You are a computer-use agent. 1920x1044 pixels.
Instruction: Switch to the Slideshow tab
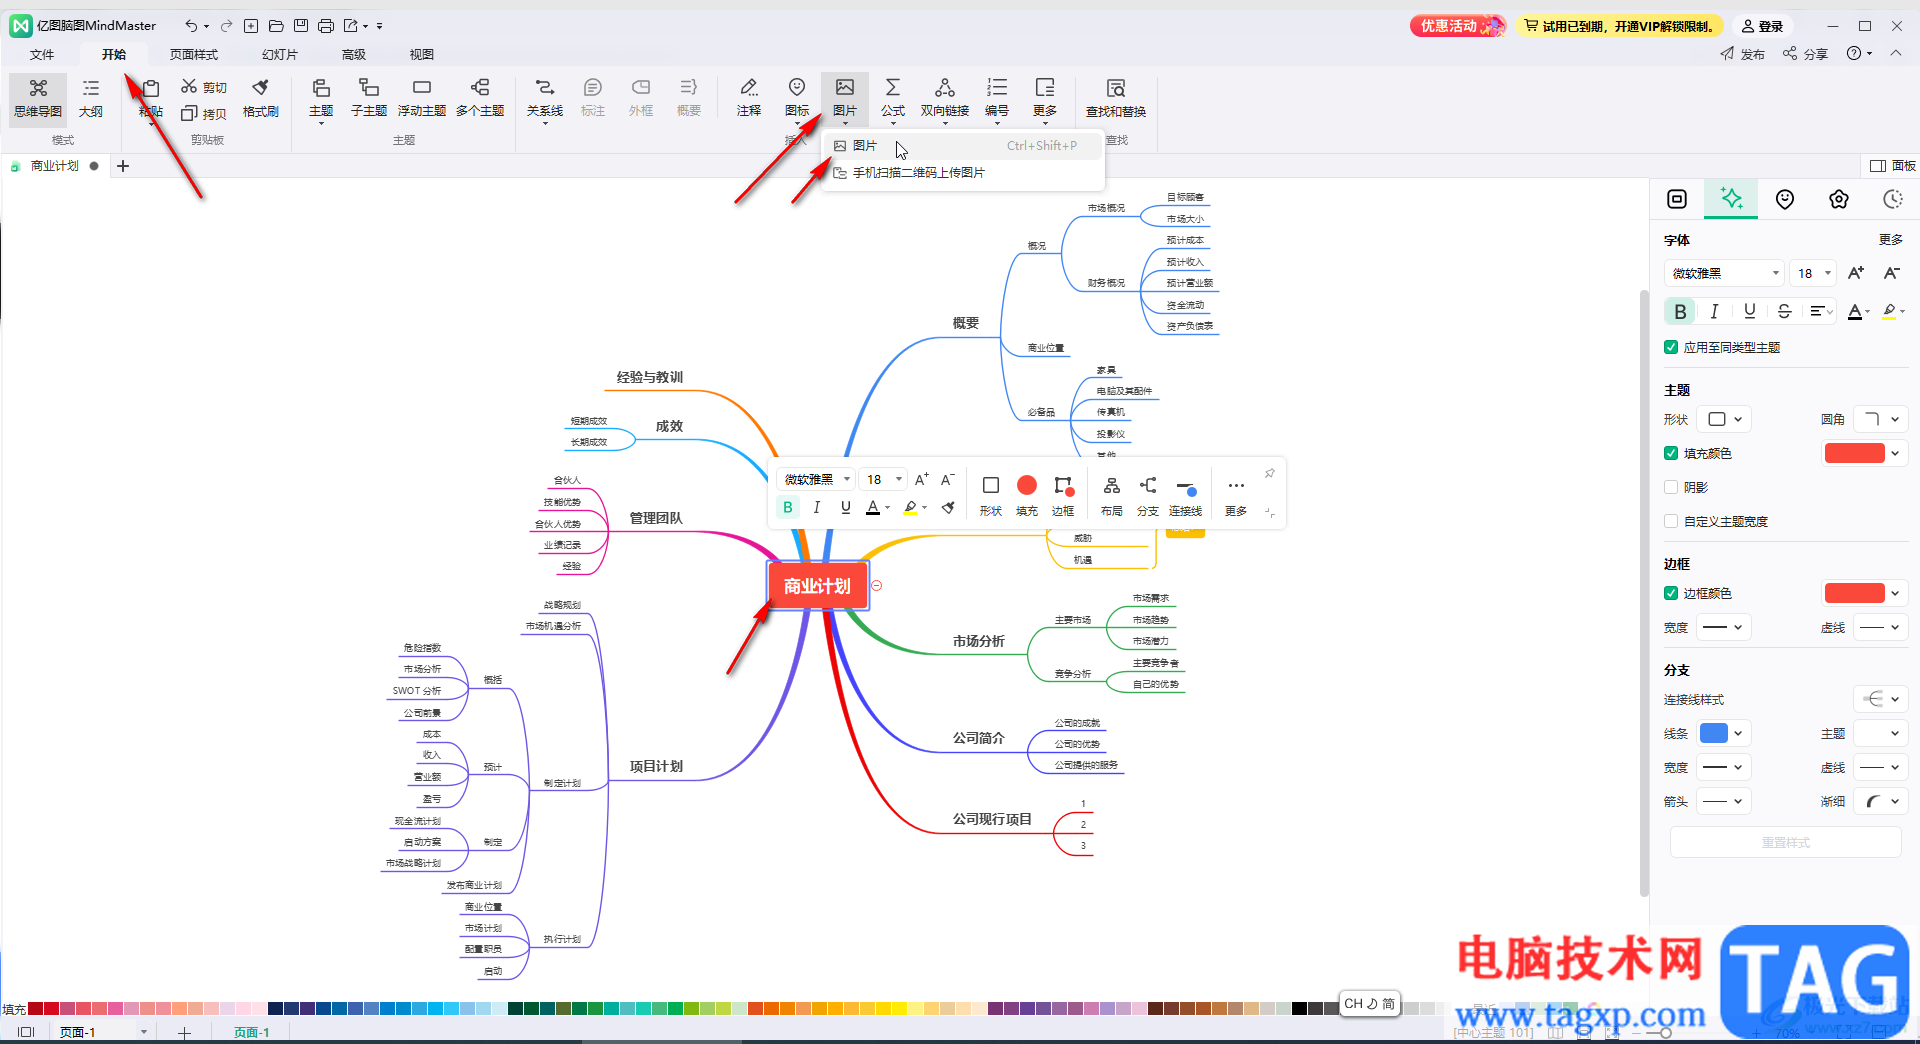coord(280,54)
